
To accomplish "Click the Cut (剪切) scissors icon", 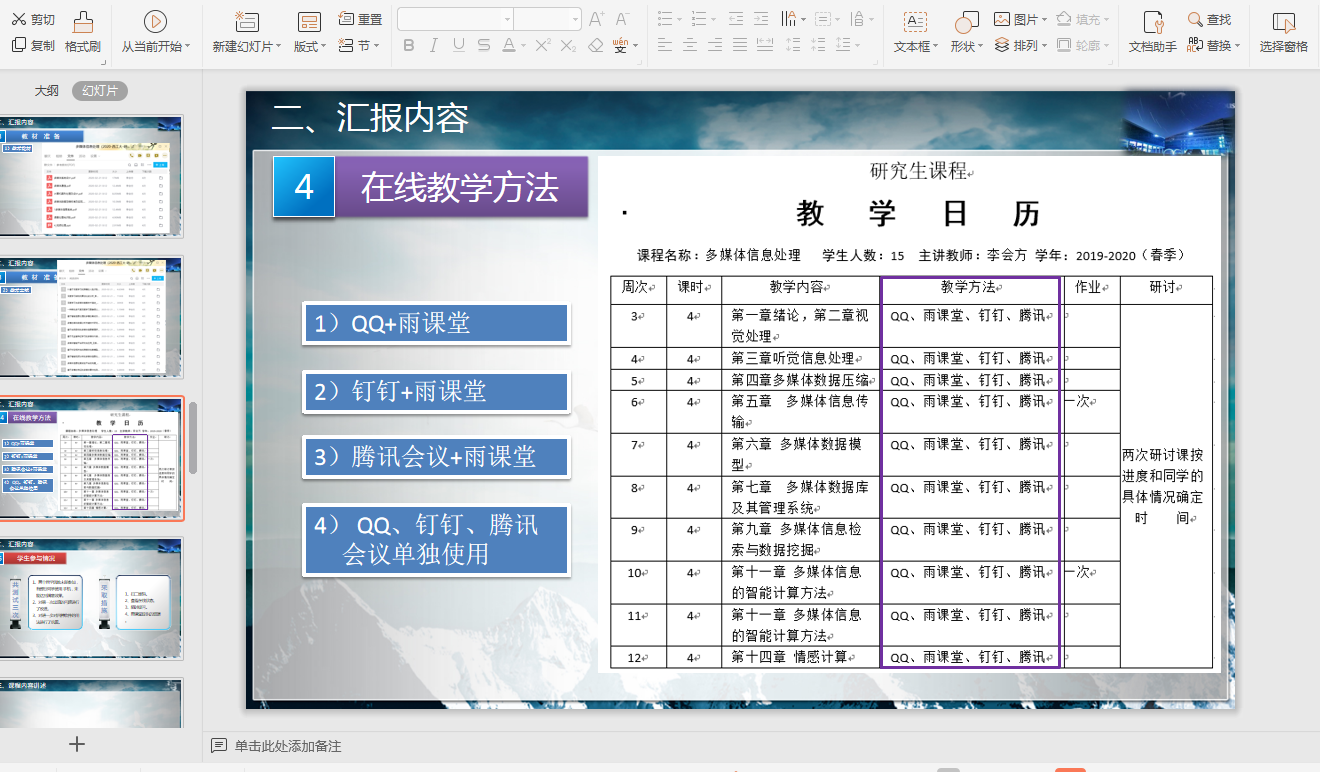I will coord(19,20).
